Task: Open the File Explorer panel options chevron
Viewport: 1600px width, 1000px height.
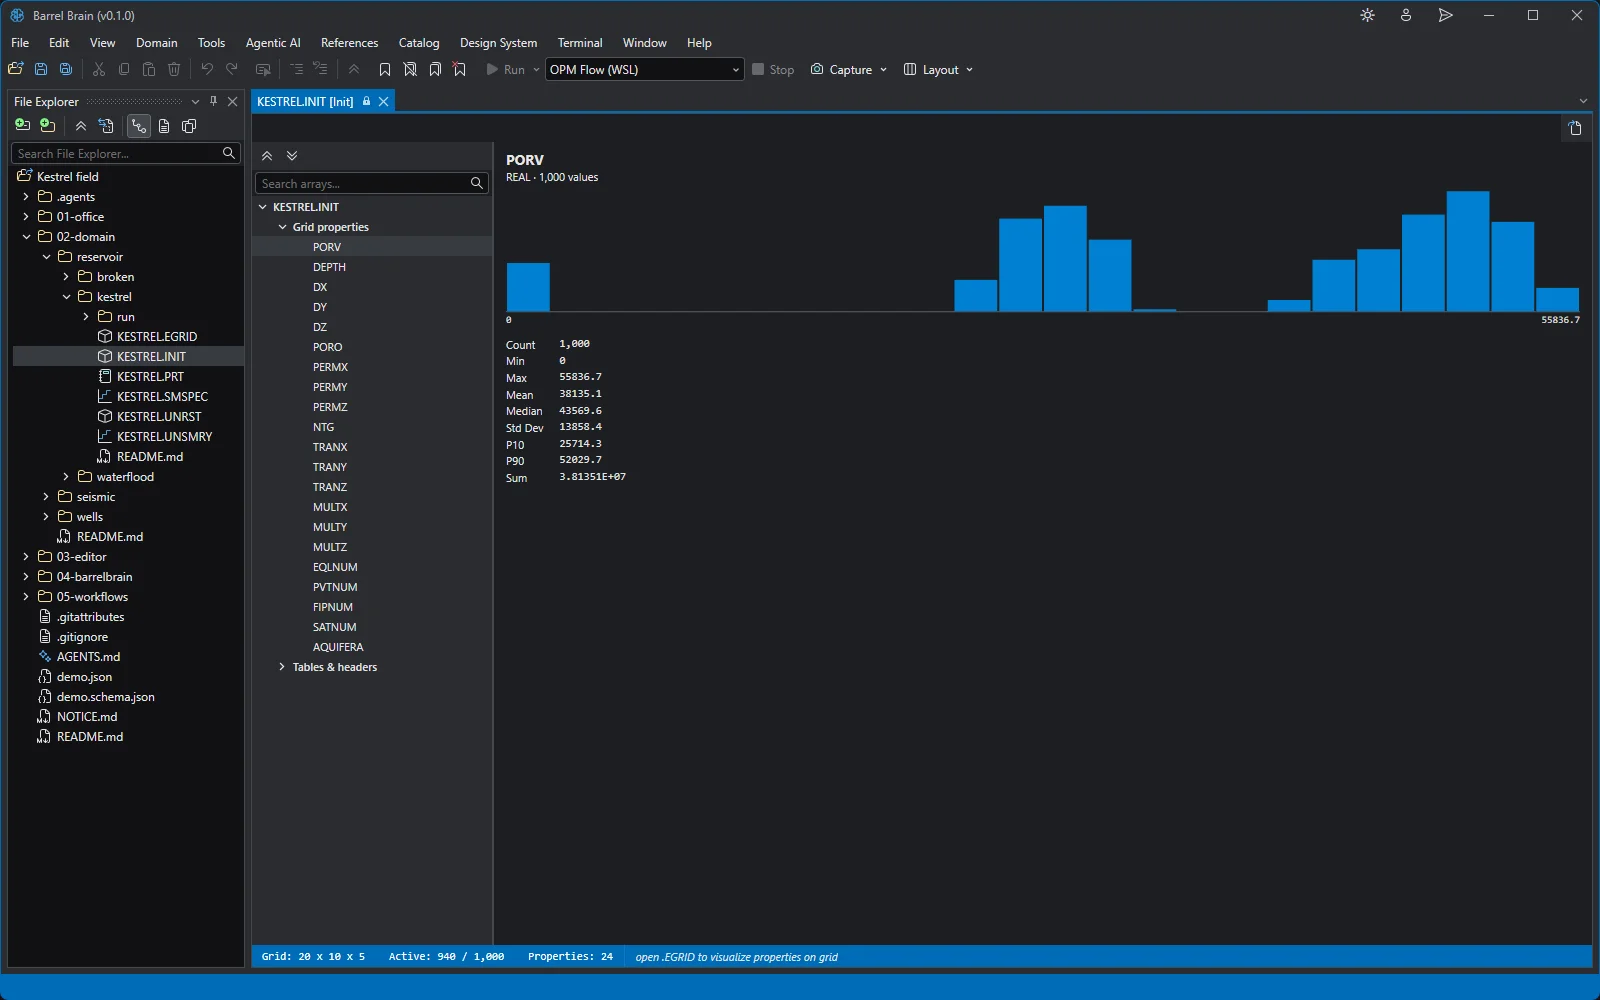Action: [195, 101]
